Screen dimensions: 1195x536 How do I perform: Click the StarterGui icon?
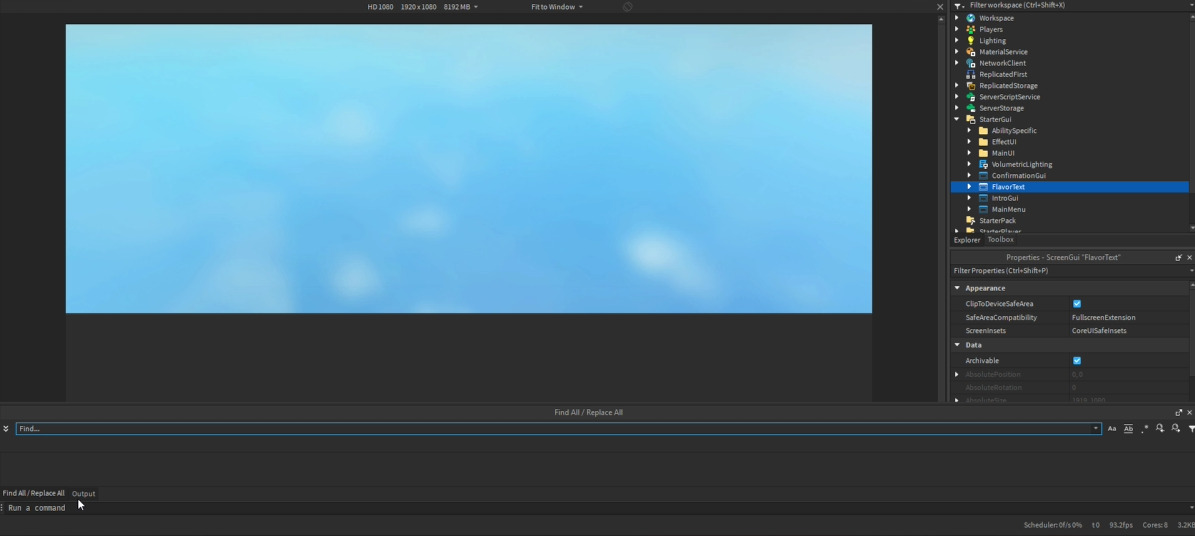970,120
